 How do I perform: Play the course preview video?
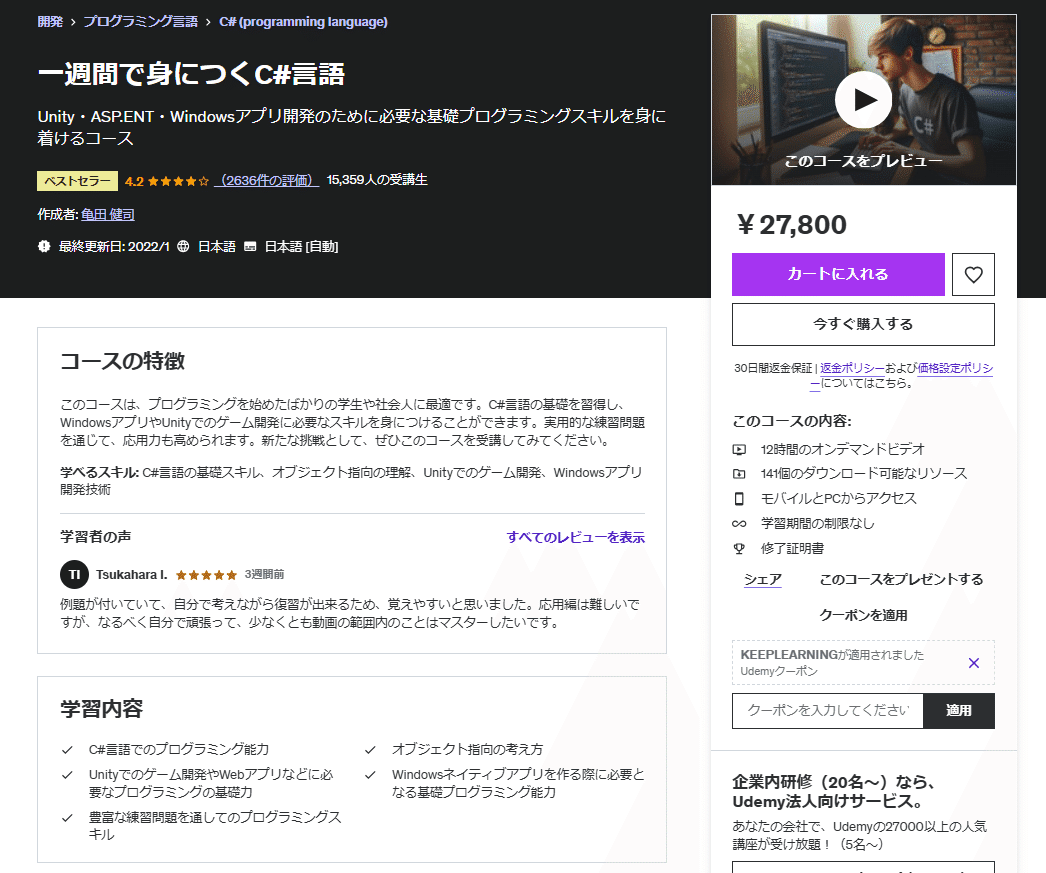click(x=863, y=100)
